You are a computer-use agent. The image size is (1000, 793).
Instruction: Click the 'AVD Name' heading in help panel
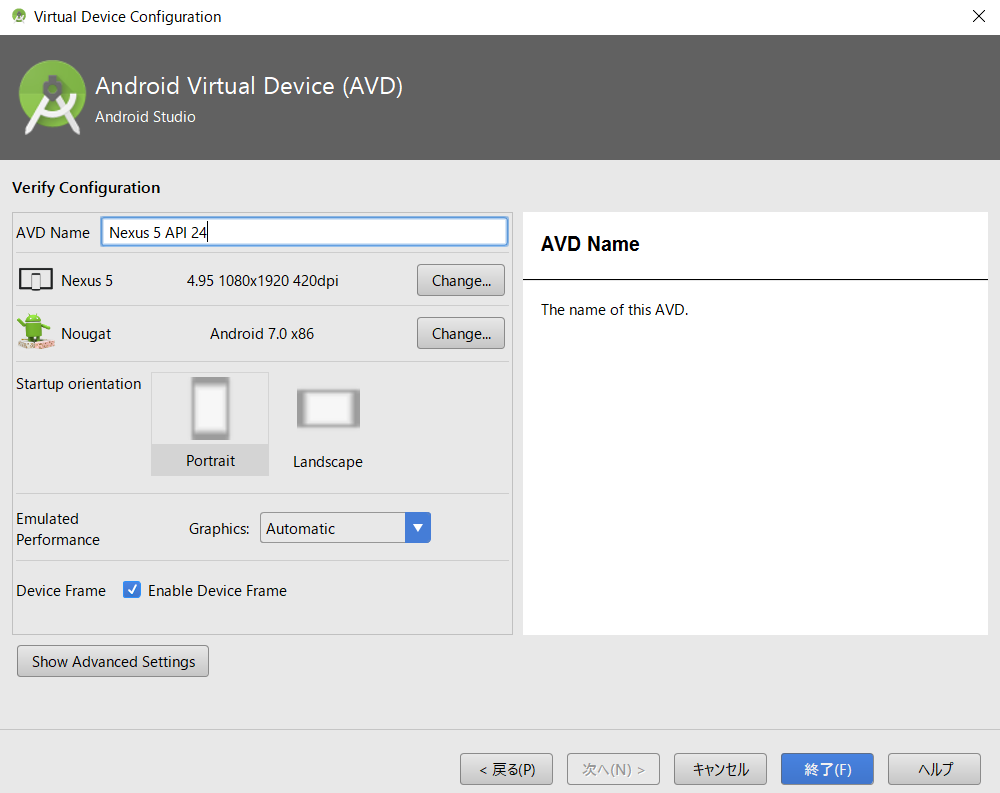590,244
